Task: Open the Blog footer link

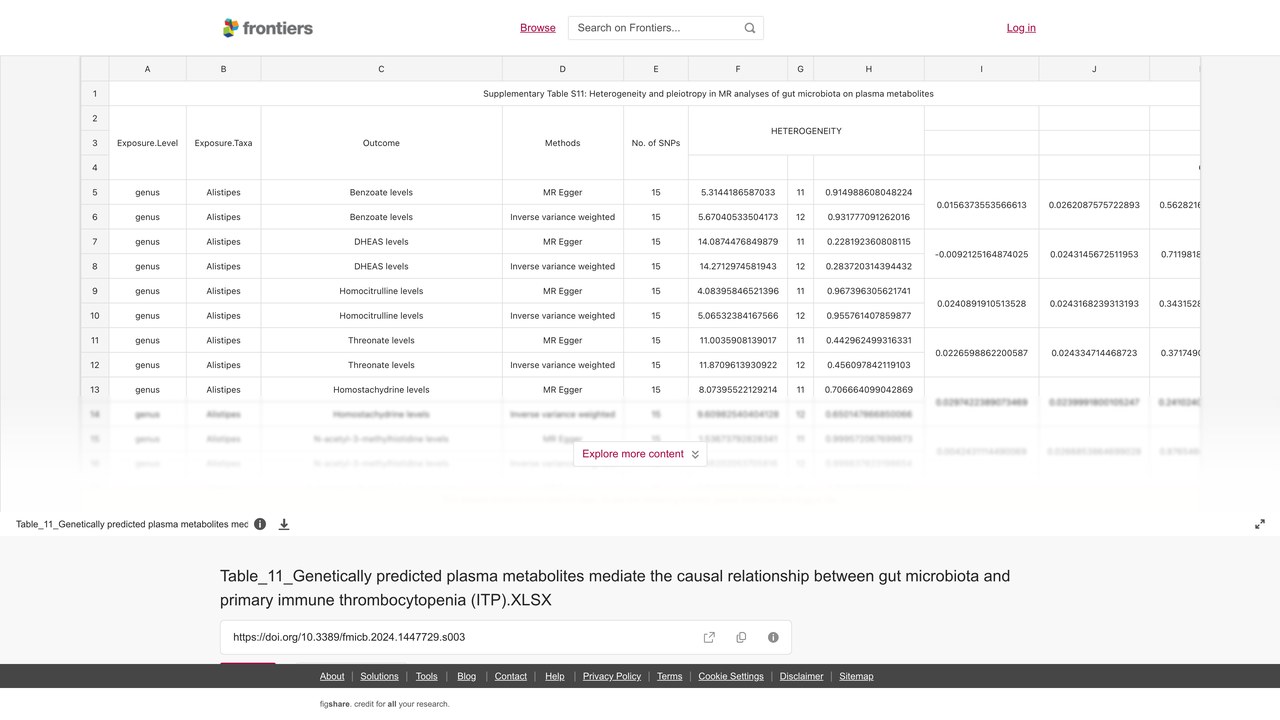Action: click(x=467, y=676)
